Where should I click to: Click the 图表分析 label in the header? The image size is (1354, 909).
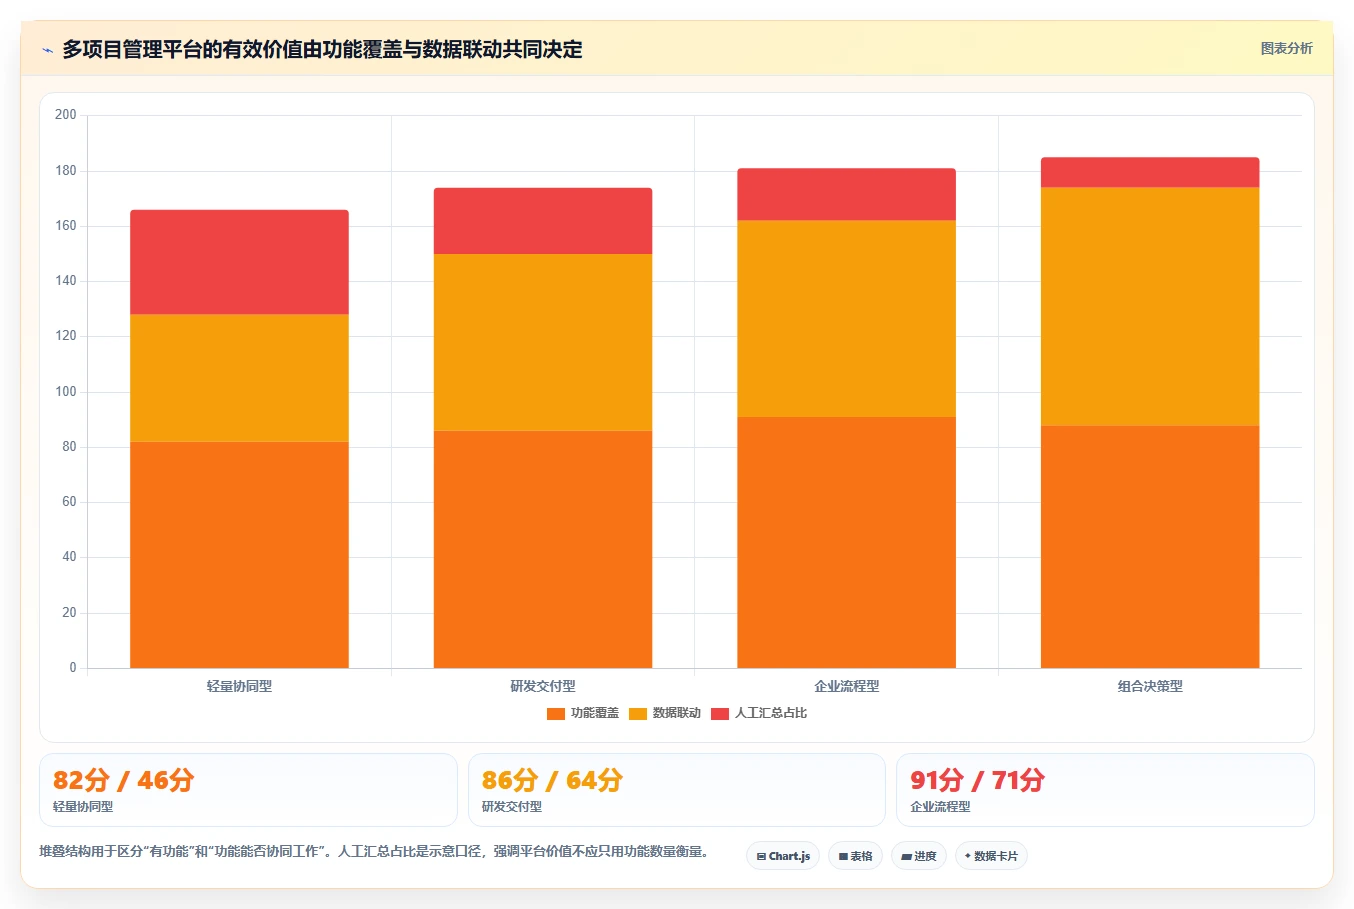(x=1286, y=48)
